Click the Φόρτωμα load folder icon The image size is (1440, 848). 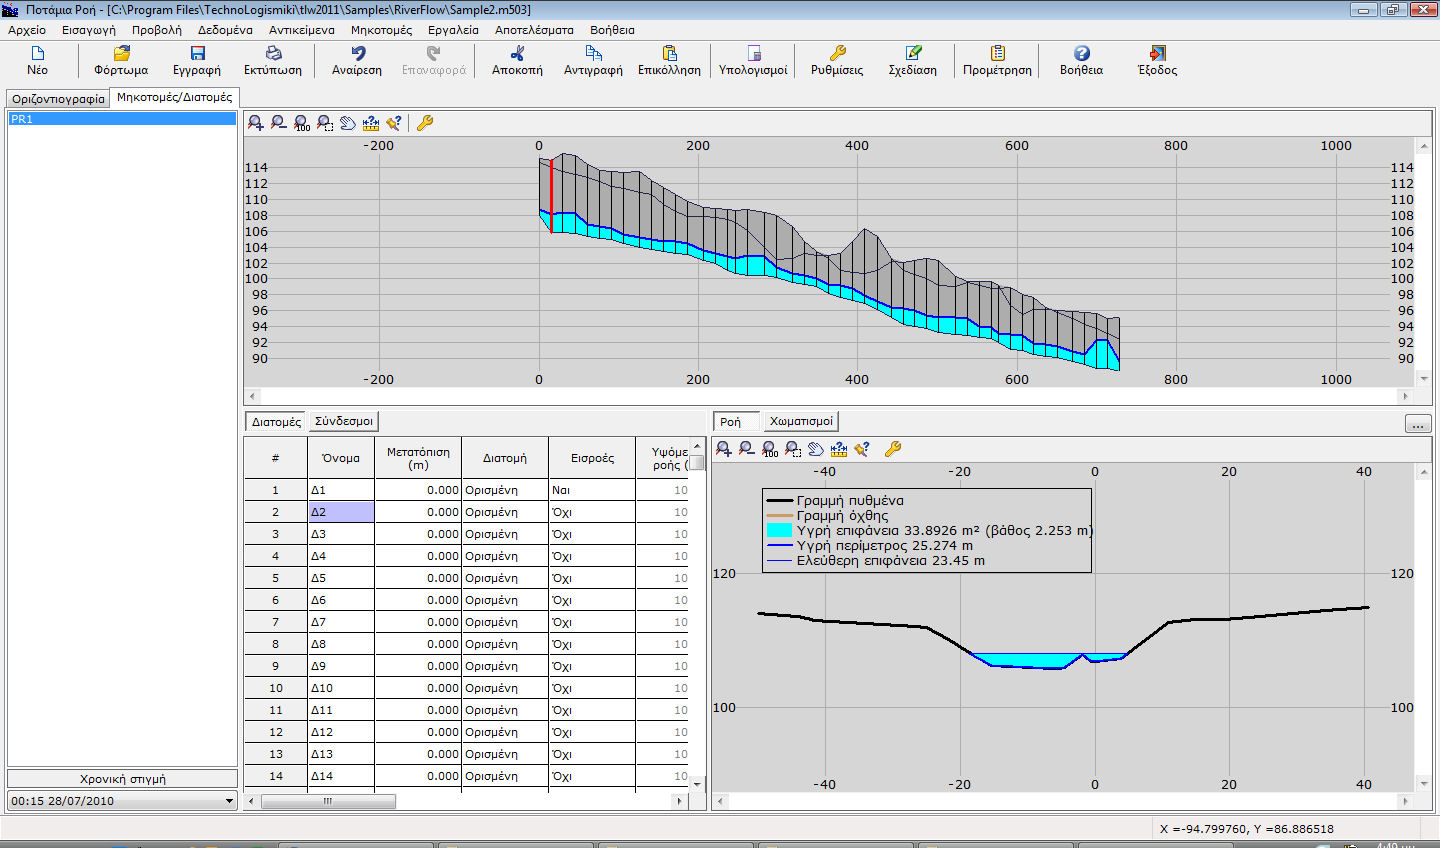tap(121, 54)
